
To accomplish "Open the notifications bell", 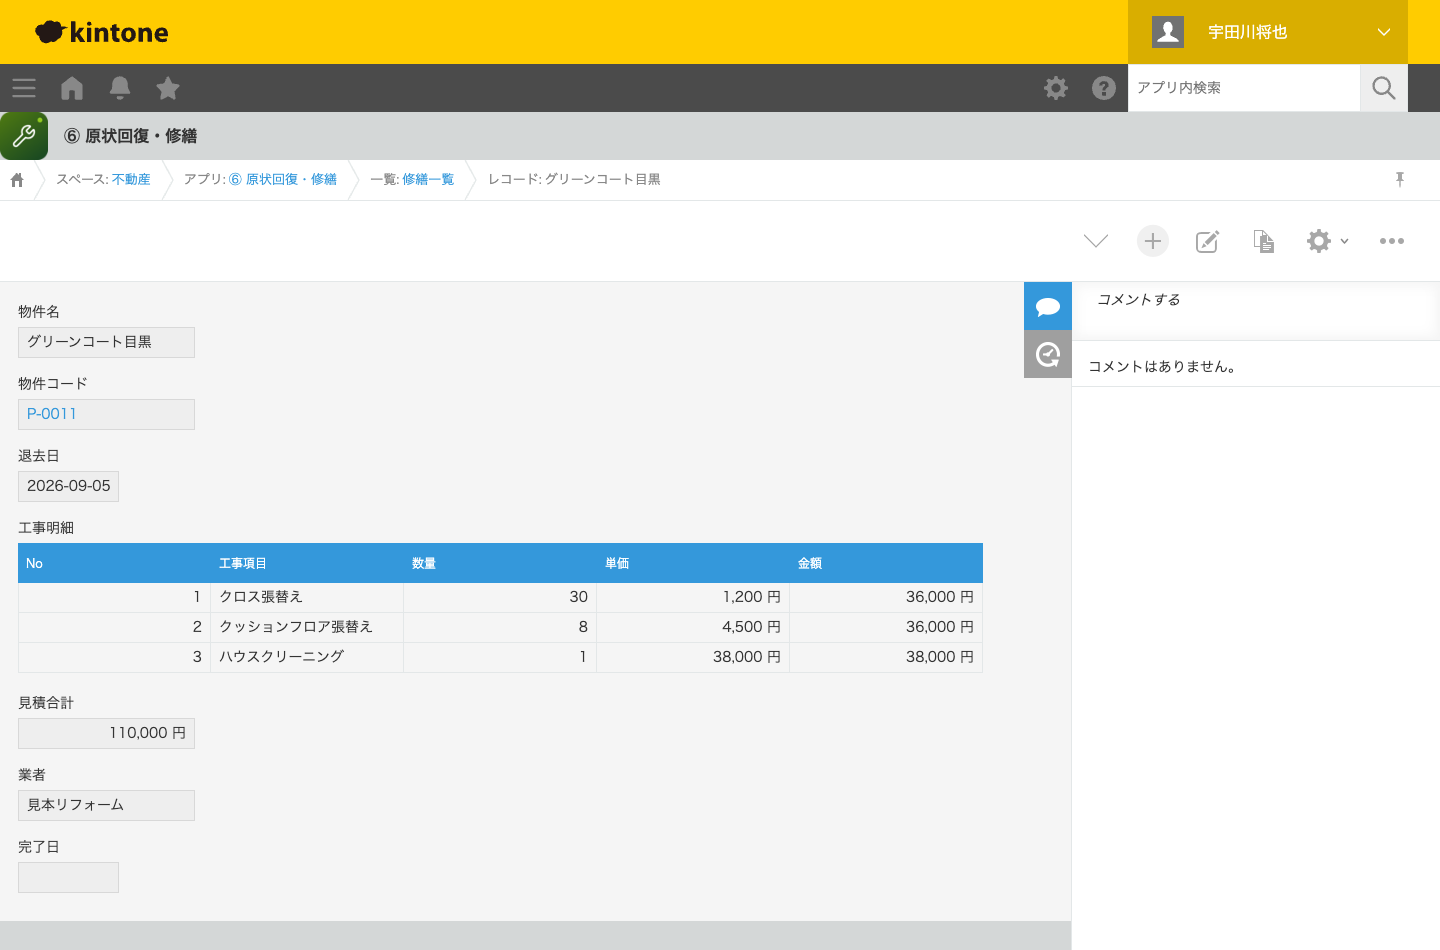I will (120, 88).
